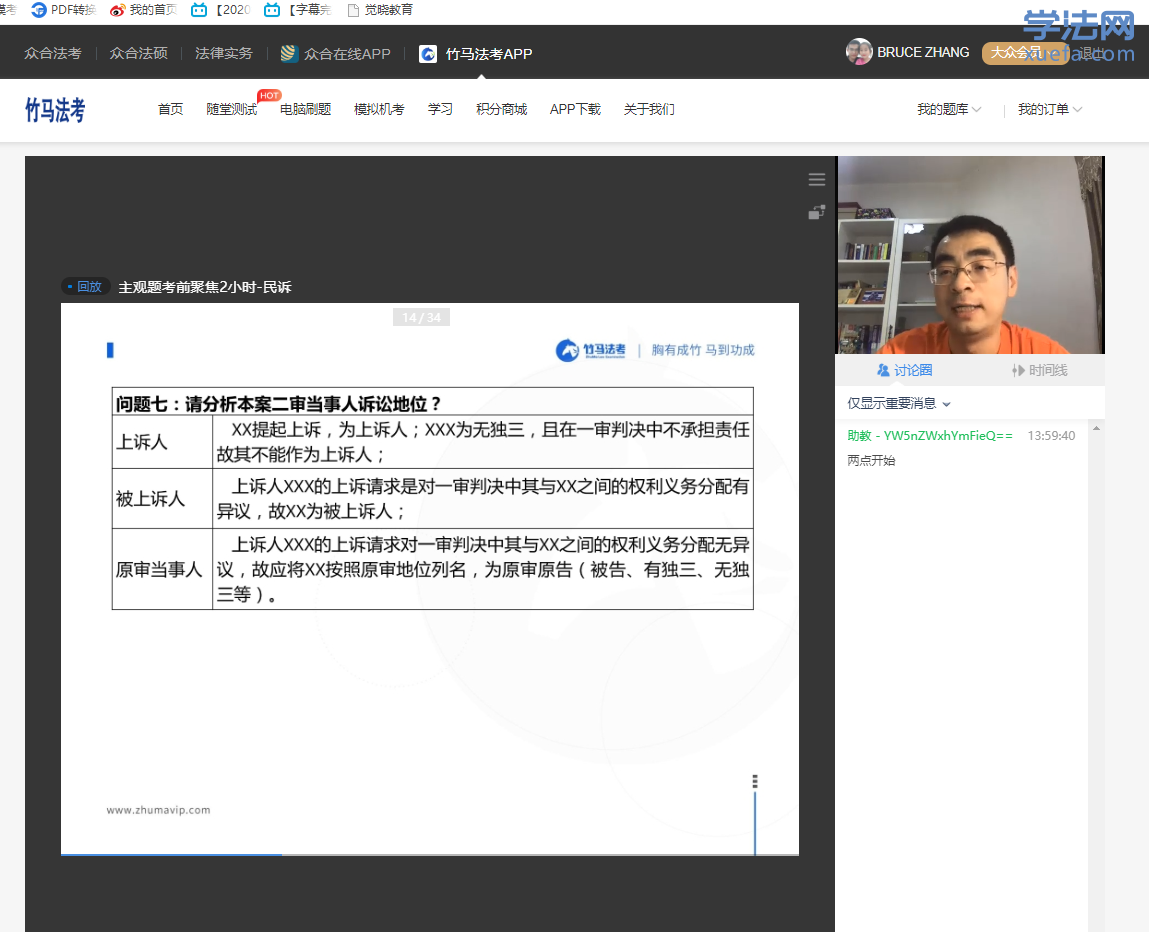The height and width of the screenshot is (932, 1149).
Task: Expand the 我的题库 dropdown
Action: [x=949, y=109]
